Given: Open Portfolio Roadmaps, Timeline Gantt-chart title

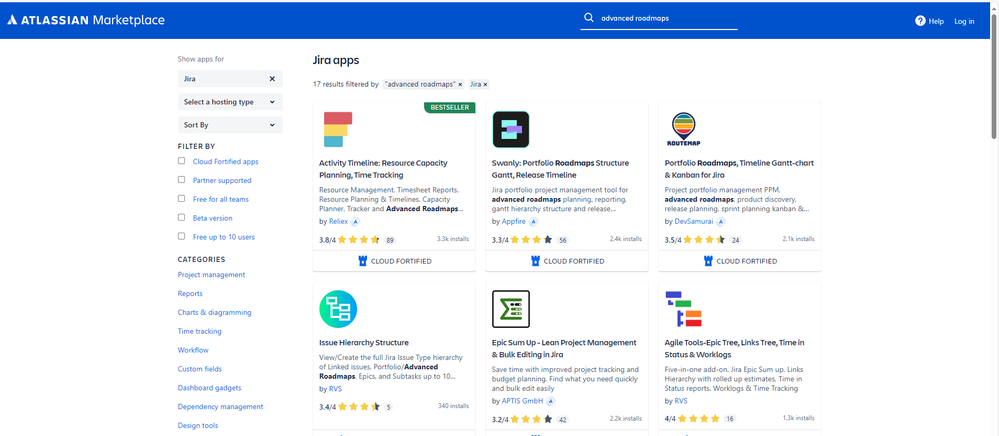Looking at the screenshot, I should [x=739, y=169].
